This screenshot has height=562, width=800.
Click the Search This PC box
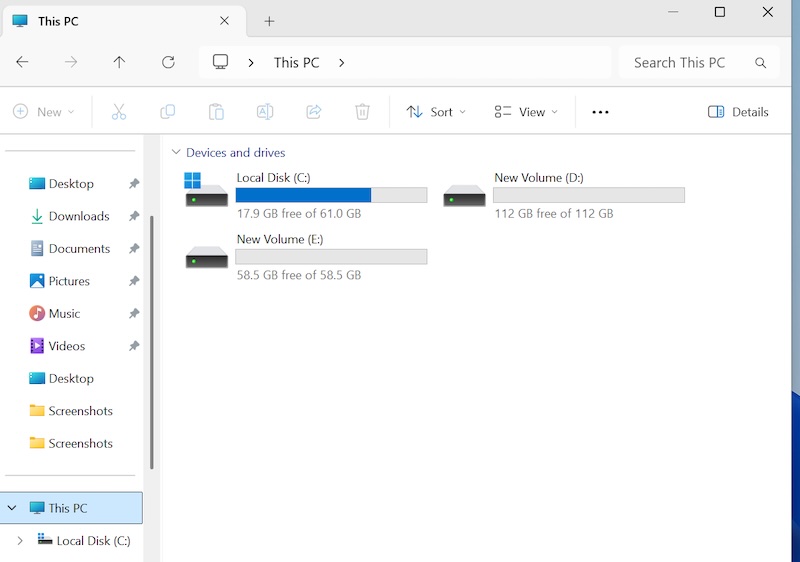(x=690, y=62)
